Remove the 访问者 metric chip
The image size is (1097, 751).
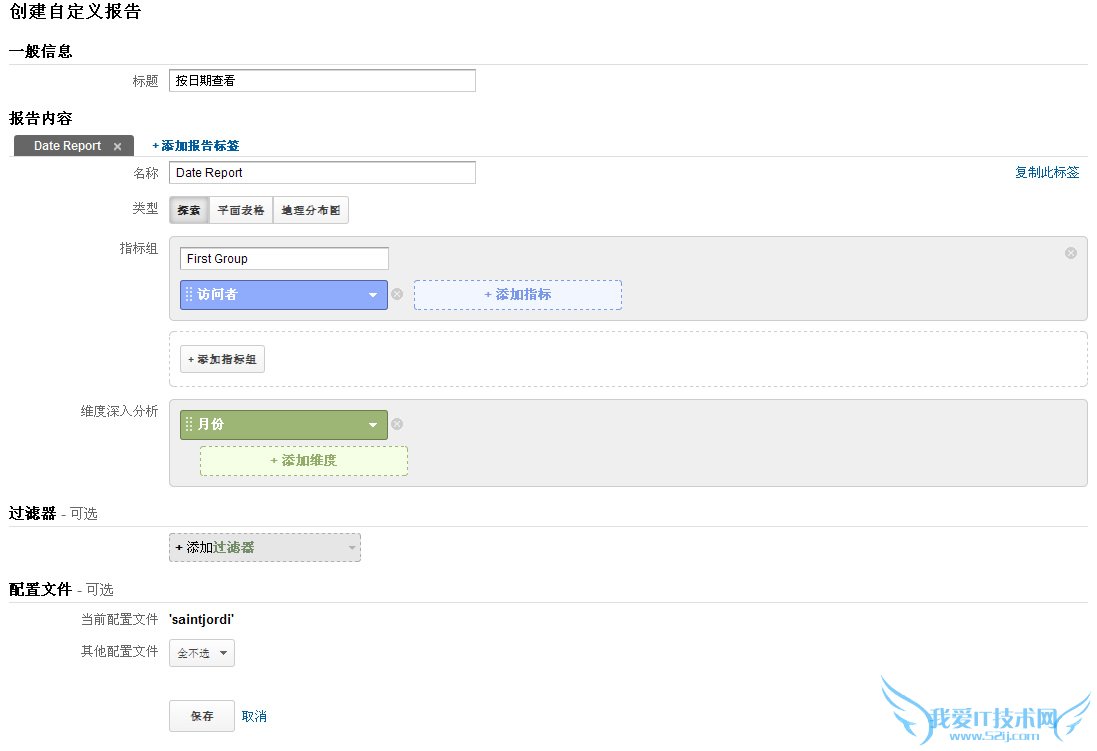coord(397,294)
